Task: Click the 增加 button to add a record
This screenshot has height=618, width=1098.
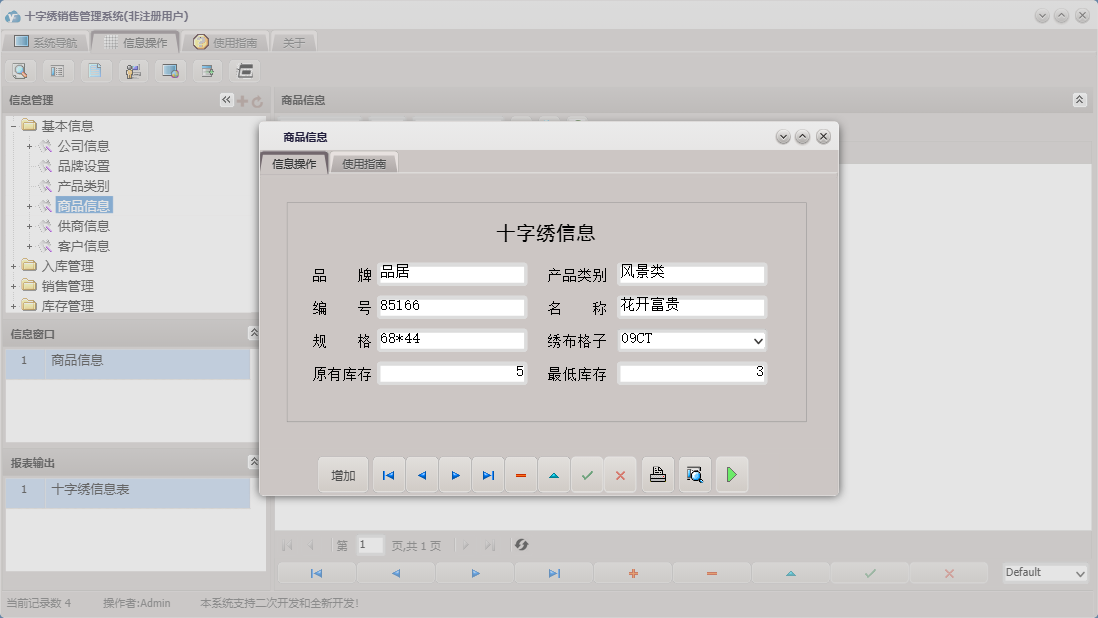Action: [x=343, y=475]
